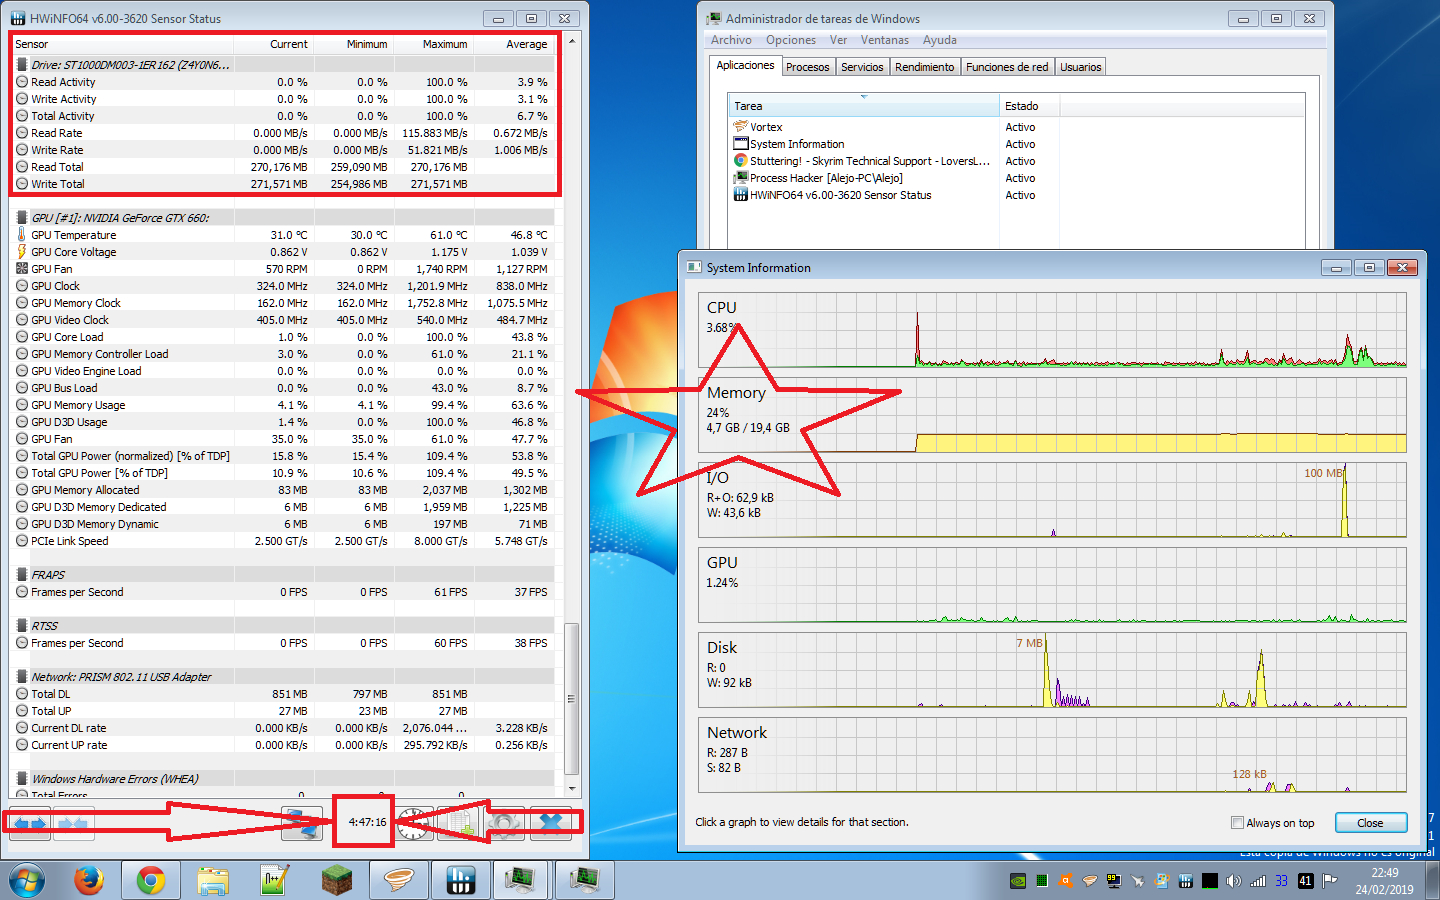This screenshot has width=1440, height=900.
Task: Open Minecraft grass block taskbar icon
Action: click(x=337, y=880)
